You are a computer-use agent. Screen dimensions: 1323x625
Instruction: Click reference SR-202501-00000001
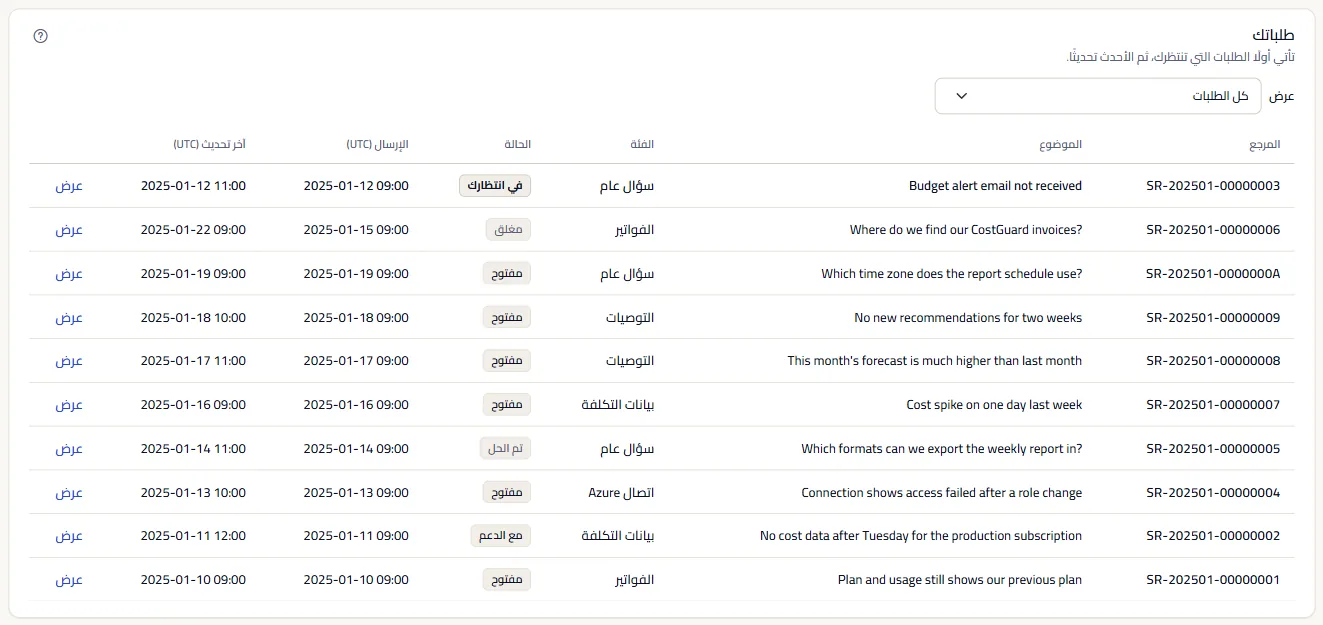click(x=1213, y=580)
